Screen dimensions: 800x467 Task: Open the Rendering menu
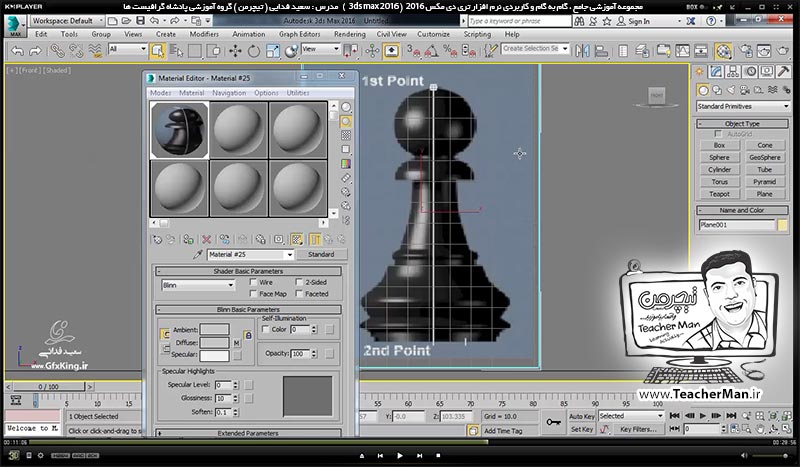(x=349, y=34)
